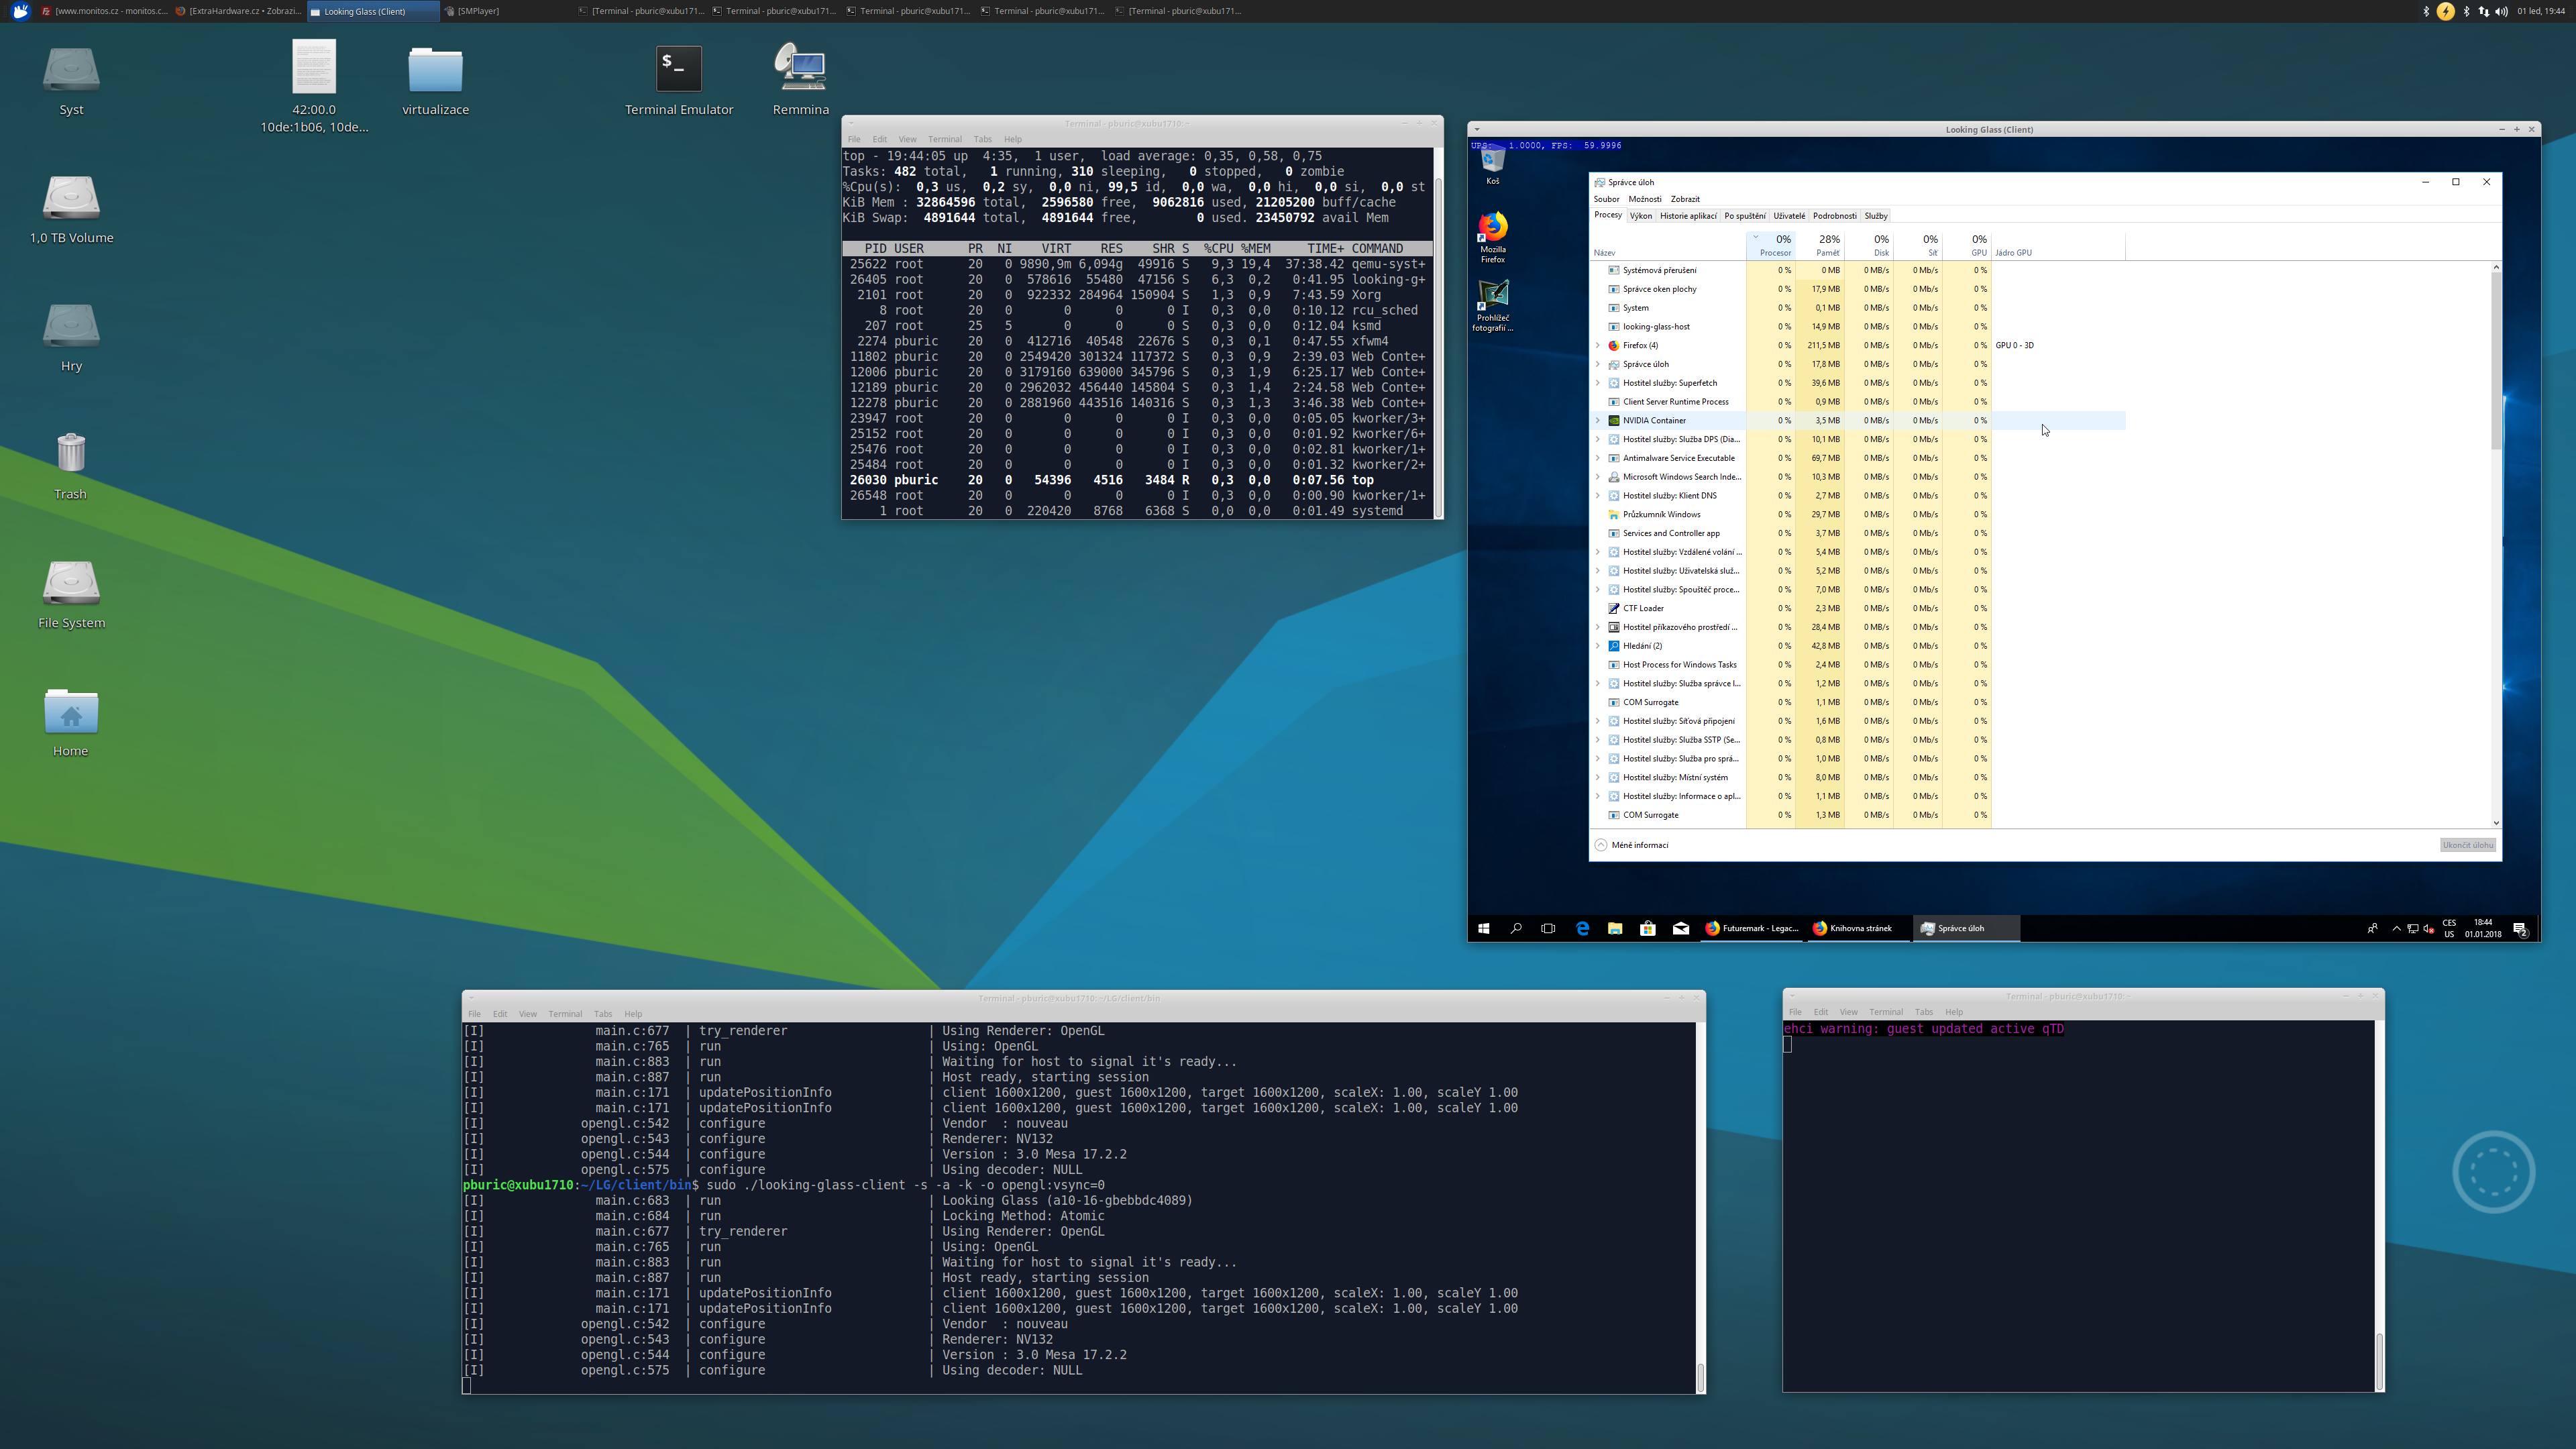
Task: Expand the NVIDIA Container process entry
Action: (1598, 421)
